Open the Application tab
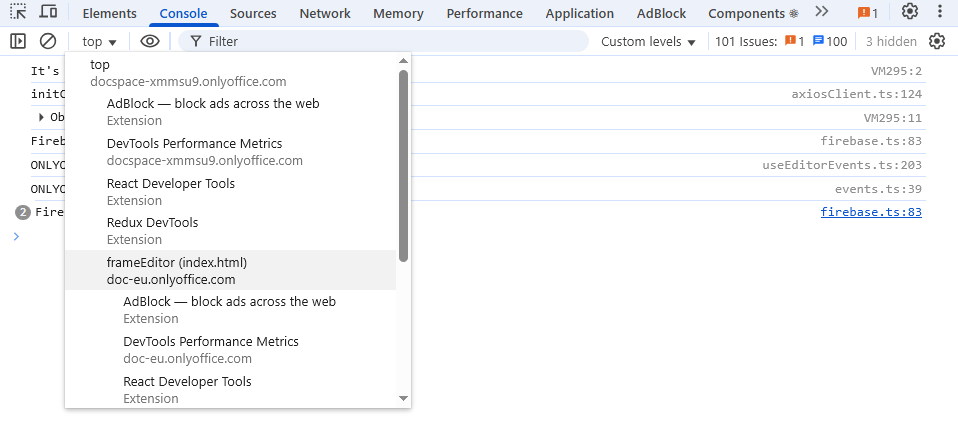958x432 pixels. tap(579, 13)
